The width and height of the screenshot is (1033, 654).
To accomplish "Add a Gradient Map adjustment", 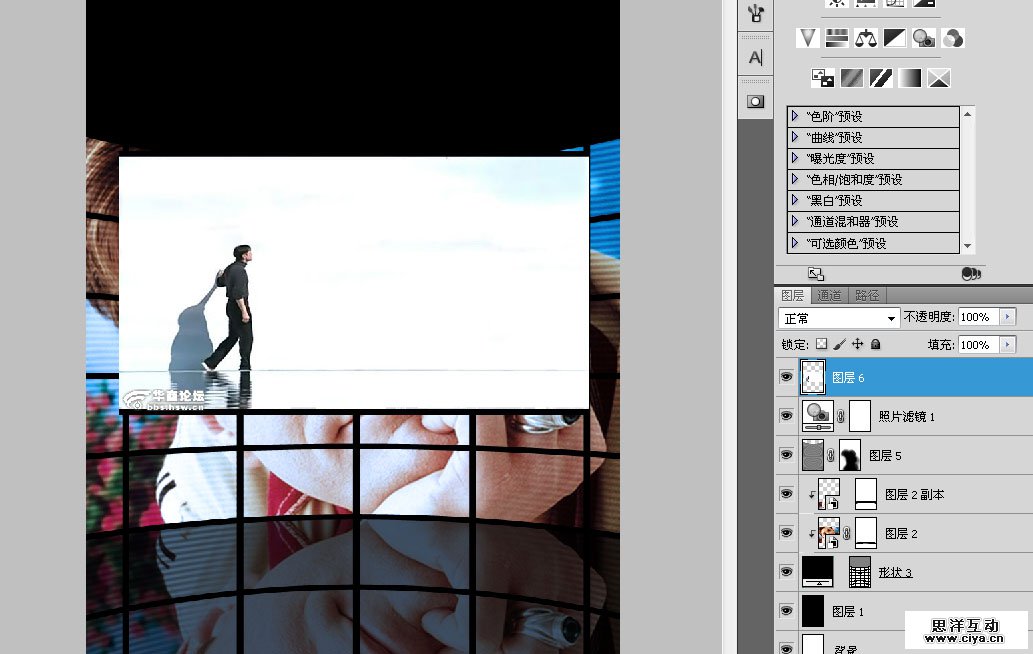I will click(x=909, y=78).
